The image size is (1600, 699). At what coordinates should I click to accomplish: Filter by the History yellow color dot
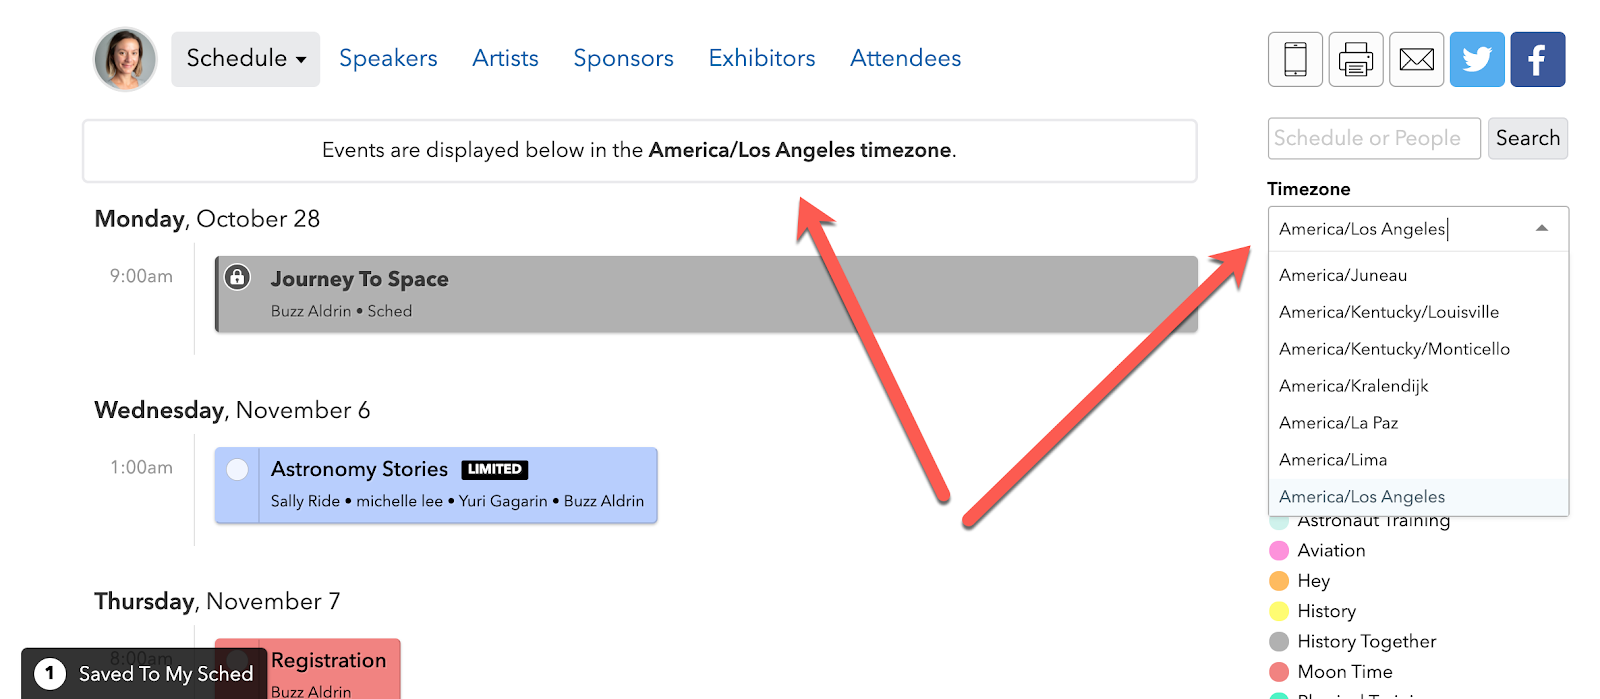tap(1279, 611)
